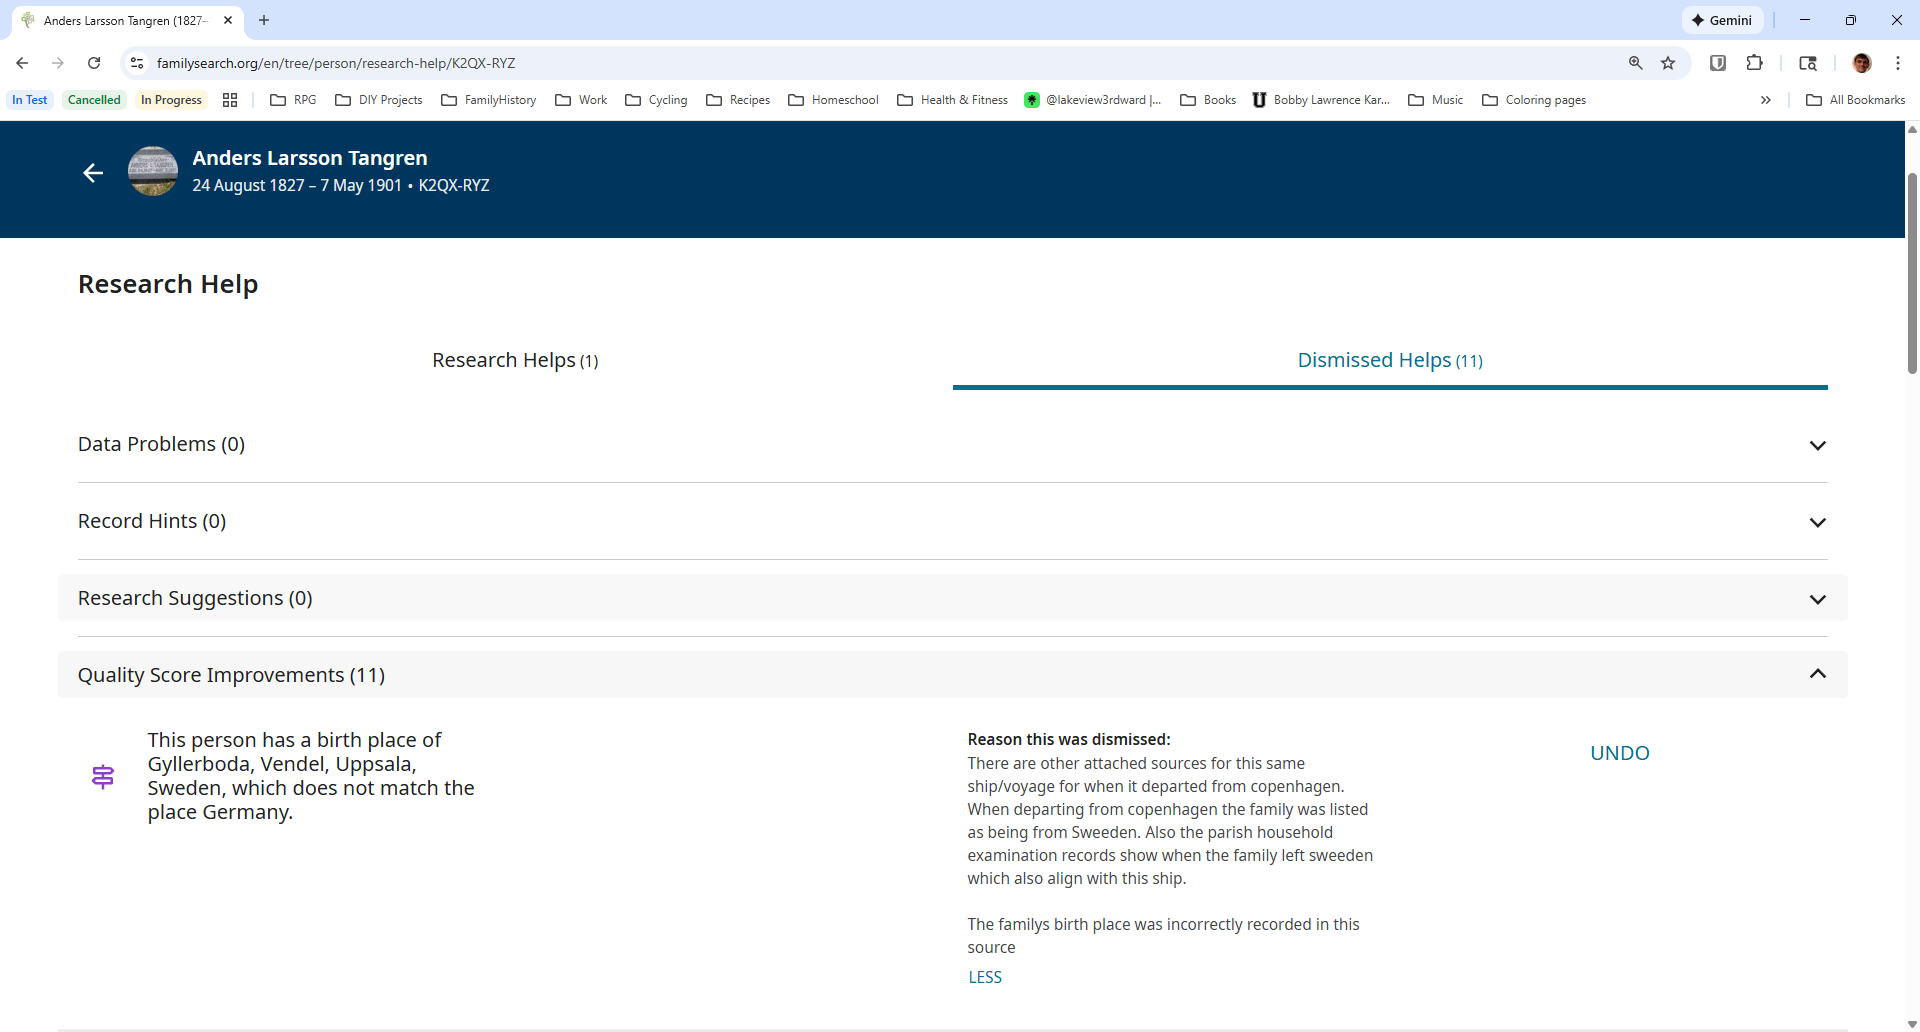Click the browser forward arrow
The height and width of the screenshot is (1032, 1920).
coord(58,63)
